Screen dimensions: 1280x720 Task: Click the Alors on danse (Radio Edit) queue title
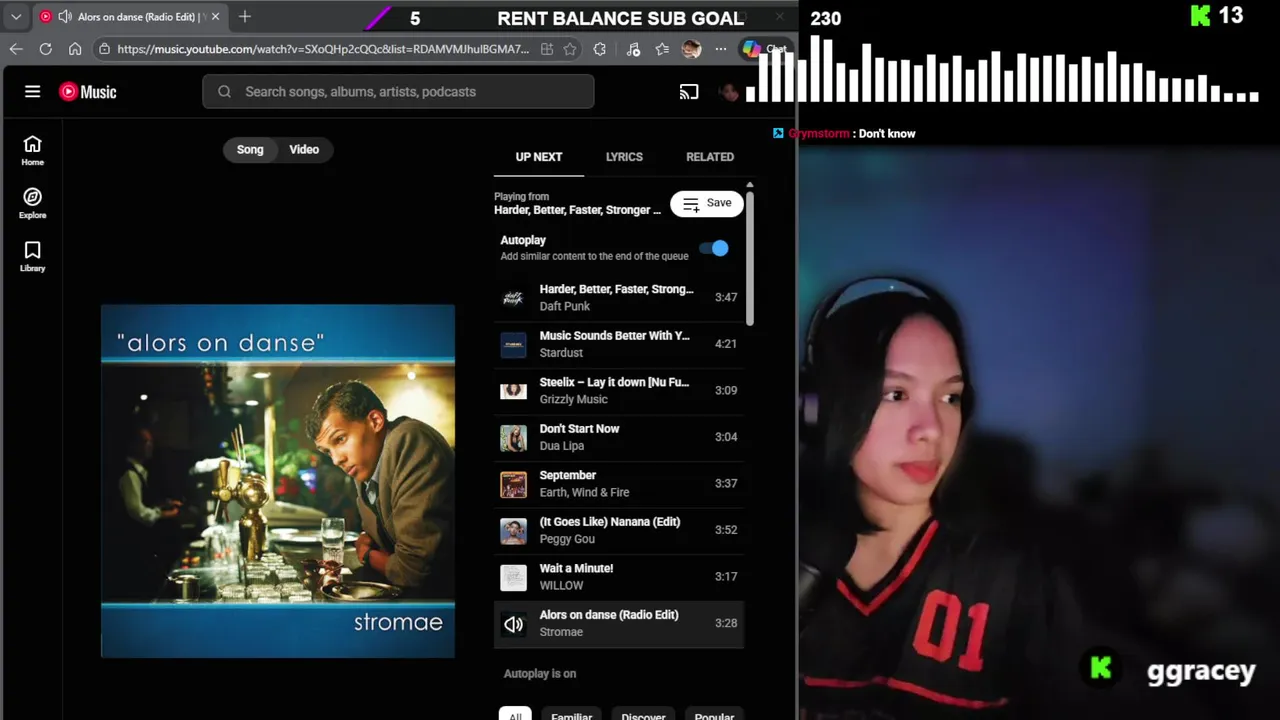pyautogui.click(x=609, y=615)
